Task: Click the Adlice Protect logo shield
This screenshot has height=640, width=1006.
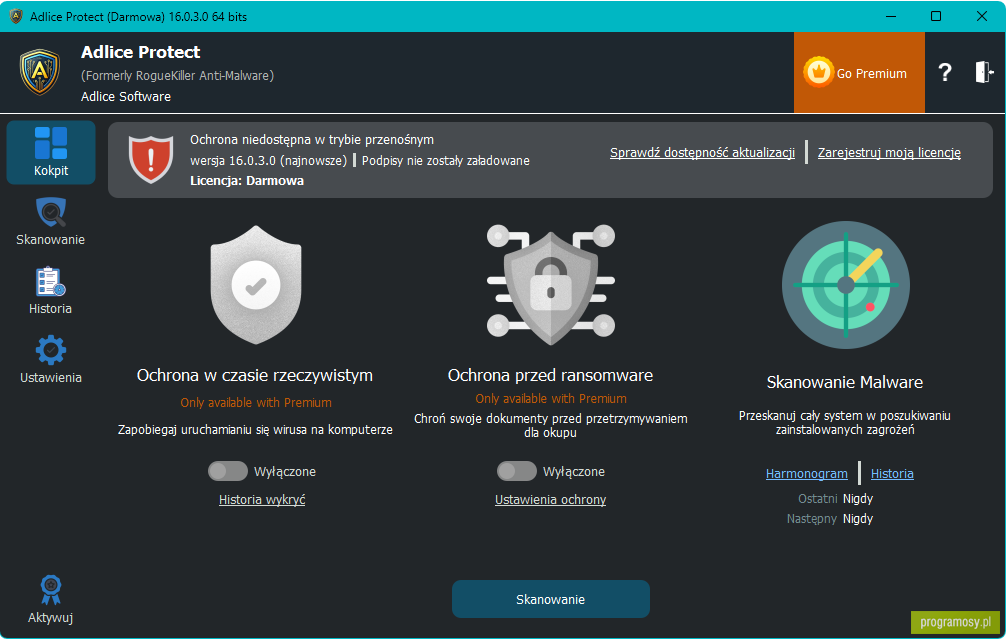Action: (40, 72)
